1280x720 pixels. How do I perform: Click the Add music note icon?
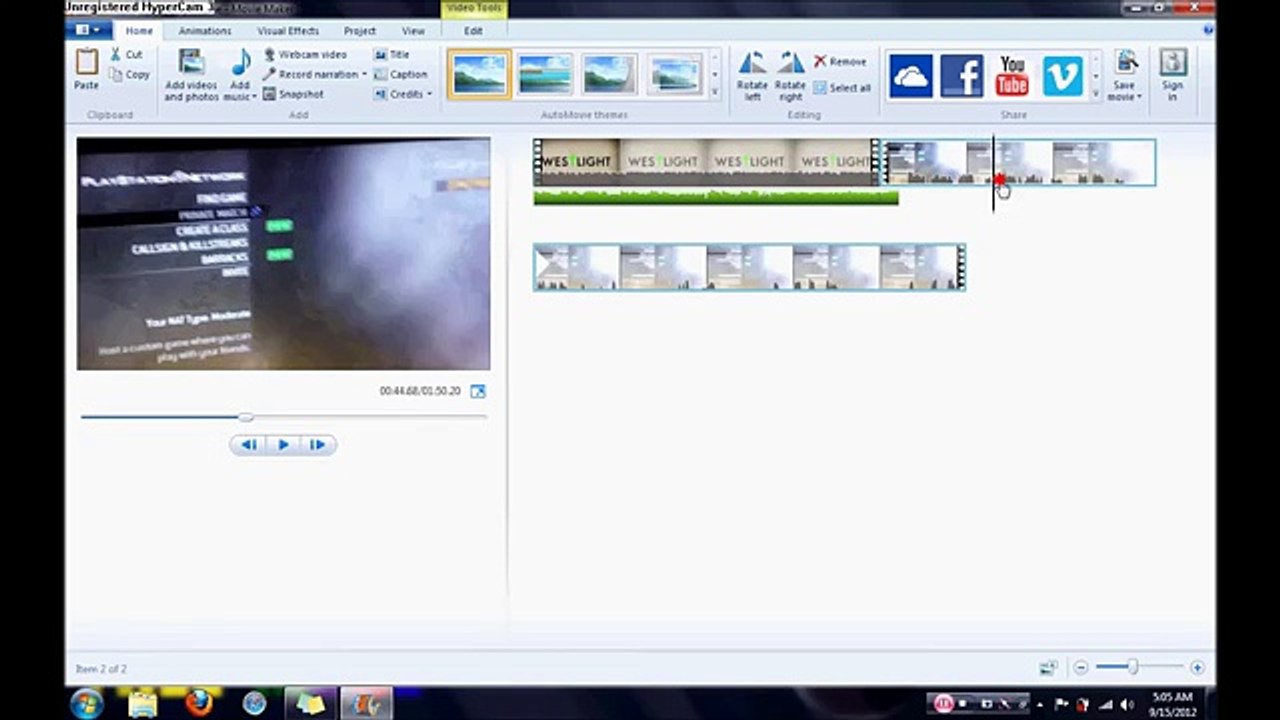tap(241, 63)
